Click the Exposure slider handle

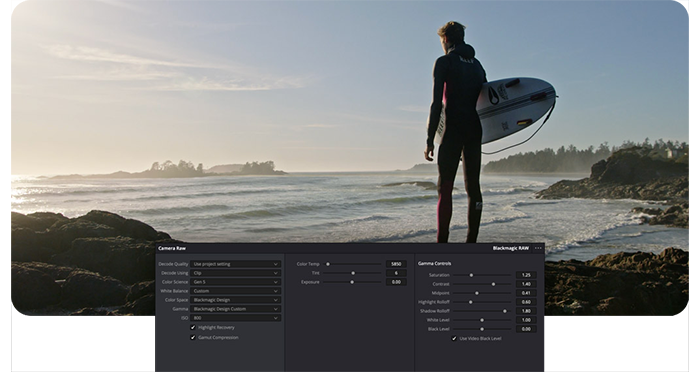352,282
